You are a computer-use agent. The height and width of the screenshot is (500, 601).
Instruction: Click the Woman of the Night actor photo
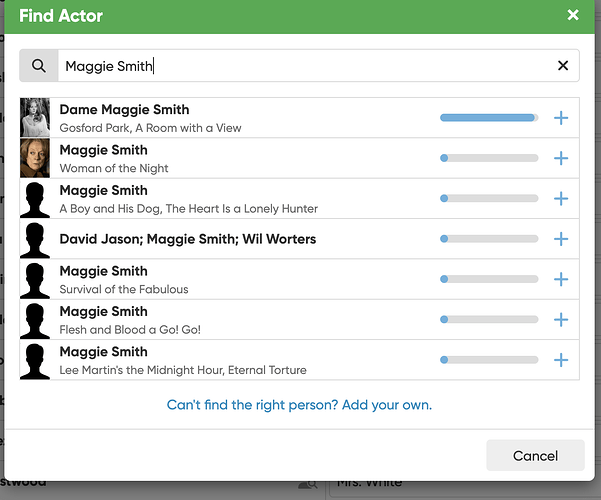(x=35, y=158)
